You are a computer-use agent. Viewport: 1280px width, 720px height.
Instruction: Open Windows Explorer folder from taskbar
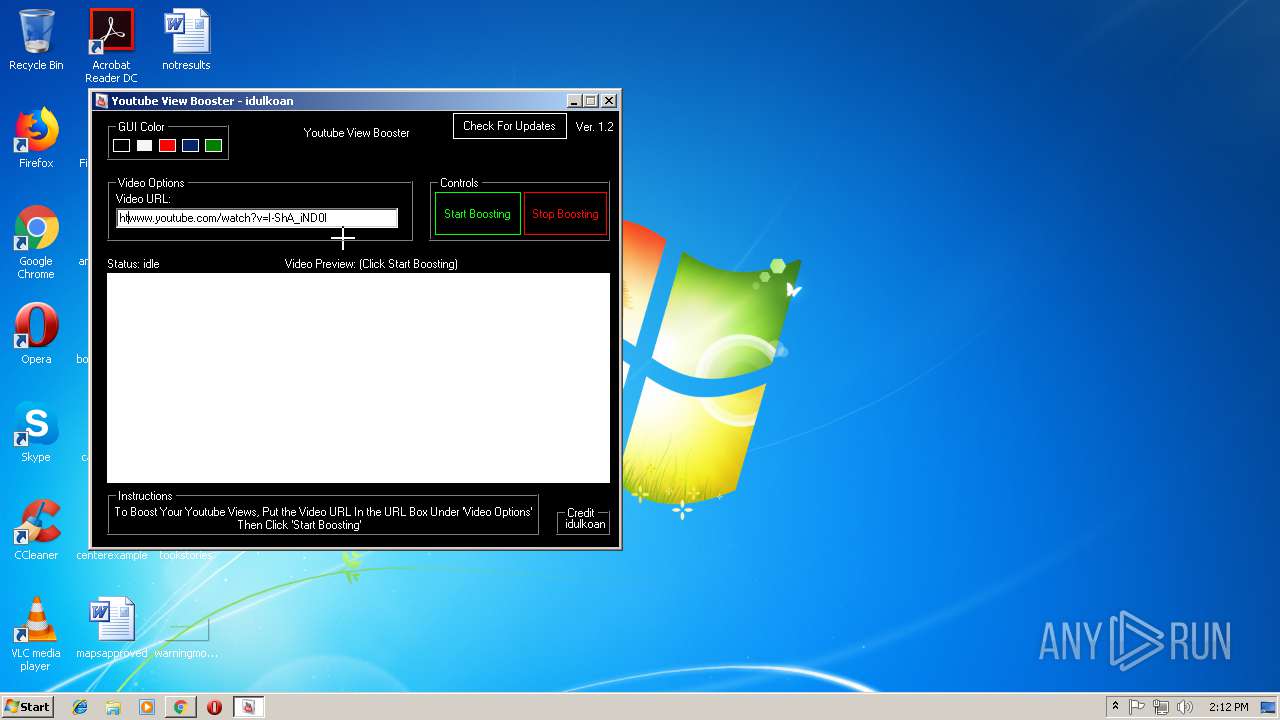tap(113, 707)
